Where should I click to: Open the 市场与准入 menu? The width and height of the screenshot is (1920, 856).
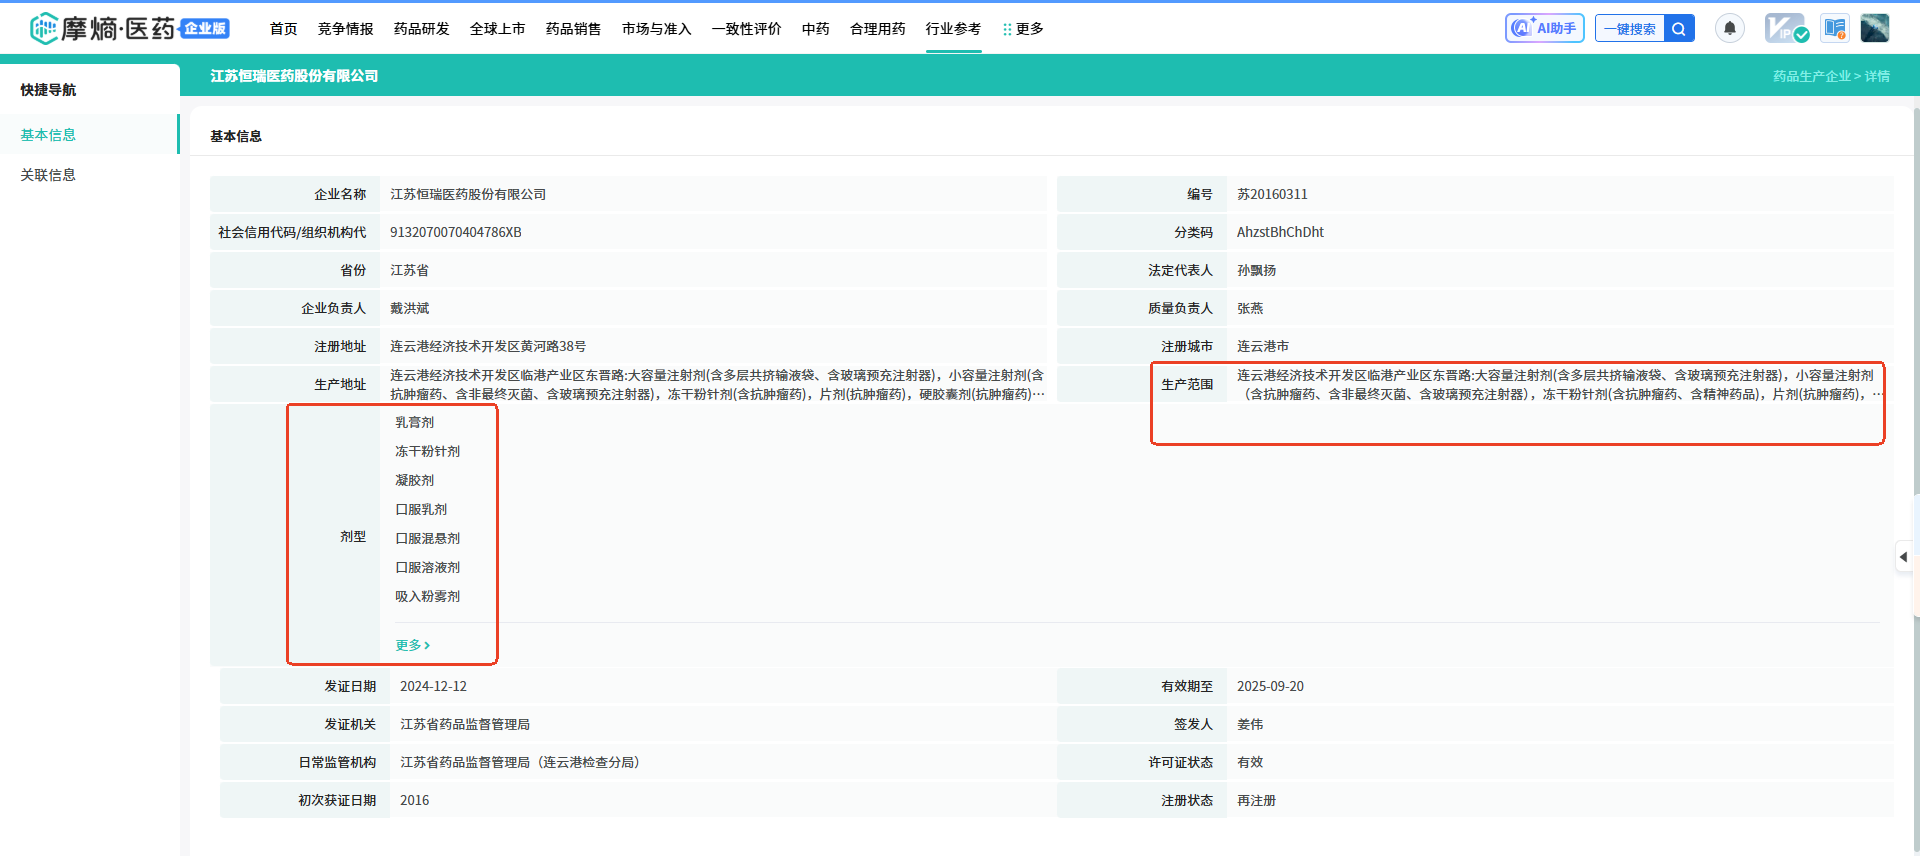point(657,29)
